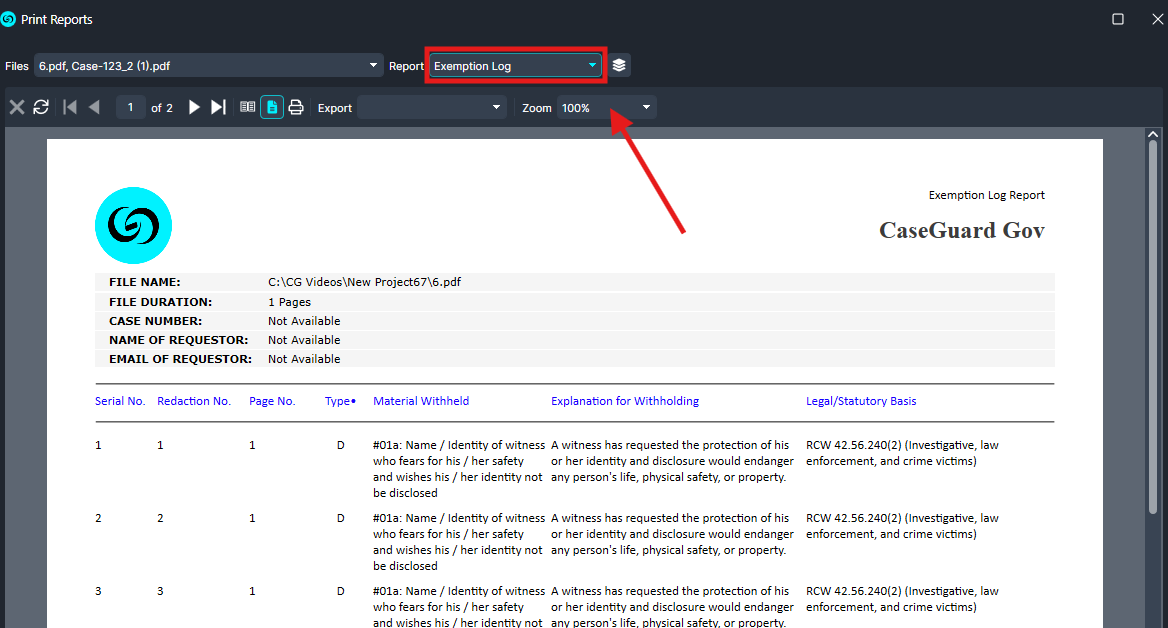Viewport: 1168px width, 628px height.
Task: Click the Redaction No. column header
Action: point(194,401)
